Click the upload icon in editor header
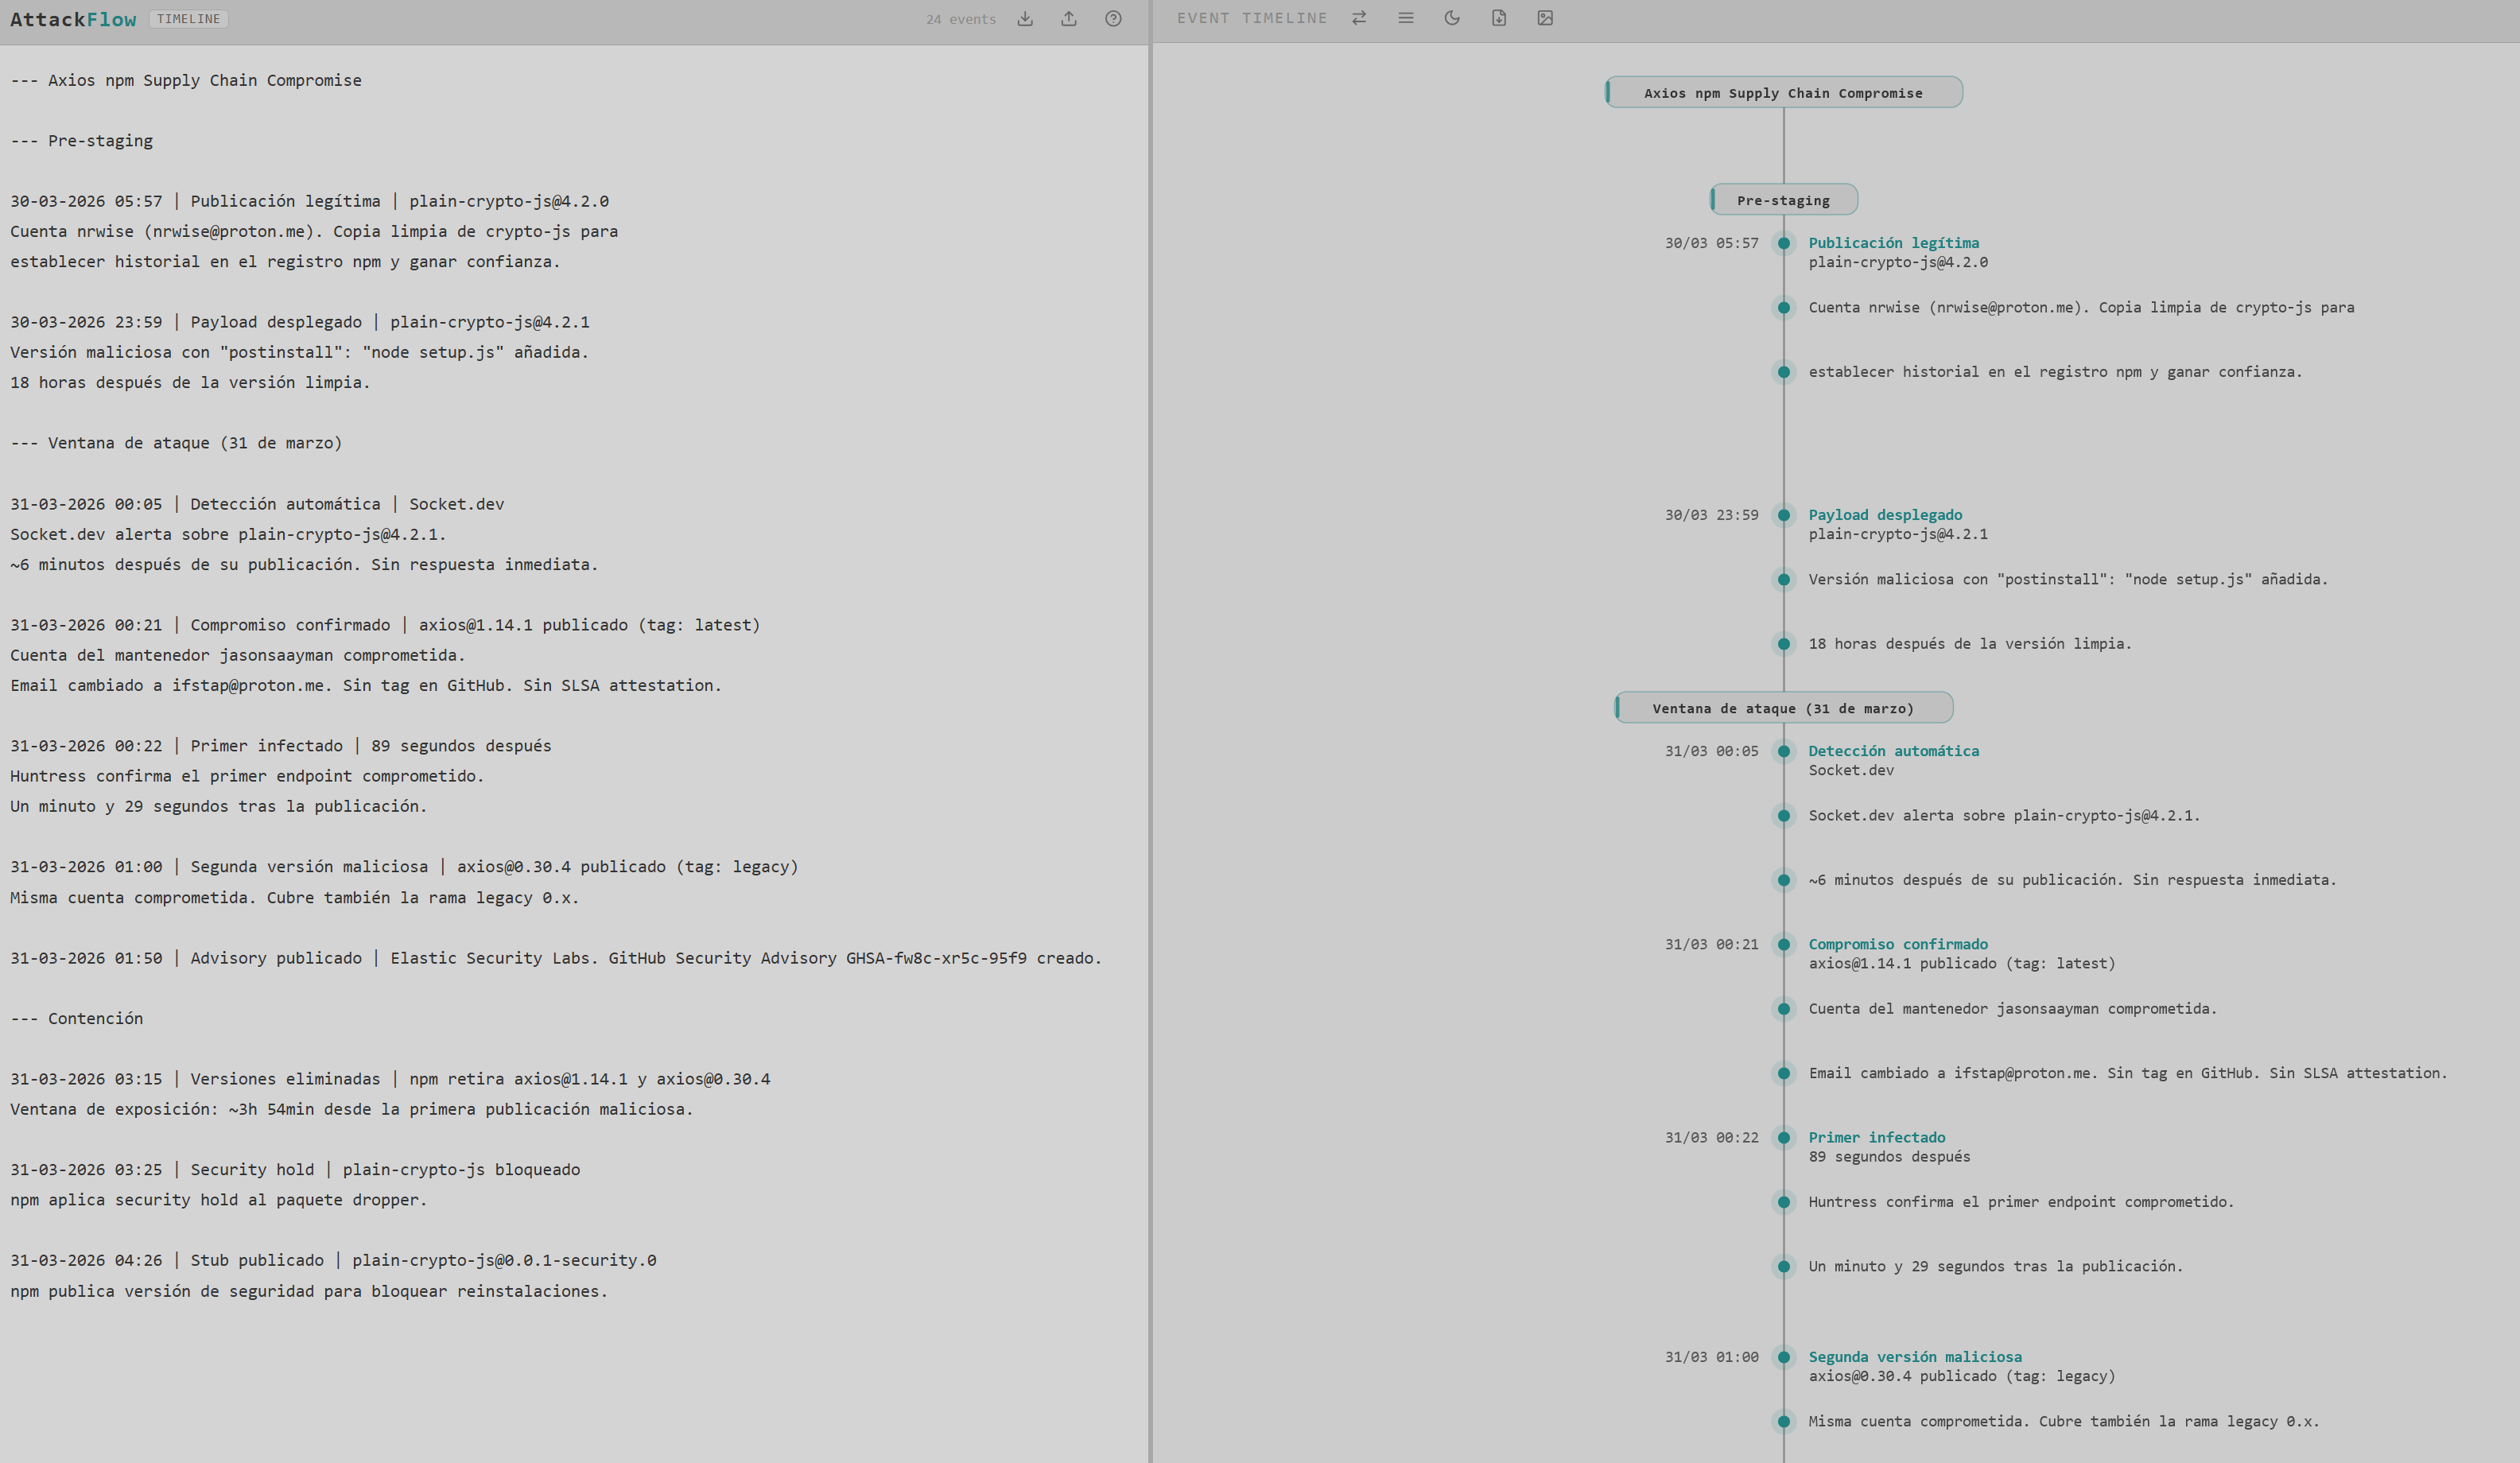This screenshot has width=2520, height=1463. pyautogui.click(x=1069, y=19)
